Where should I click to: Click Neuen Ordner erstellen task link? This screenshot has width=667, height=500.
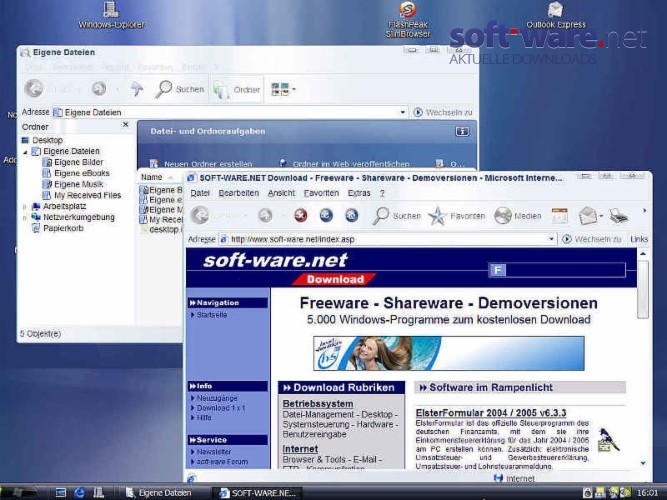pos(208,164)
